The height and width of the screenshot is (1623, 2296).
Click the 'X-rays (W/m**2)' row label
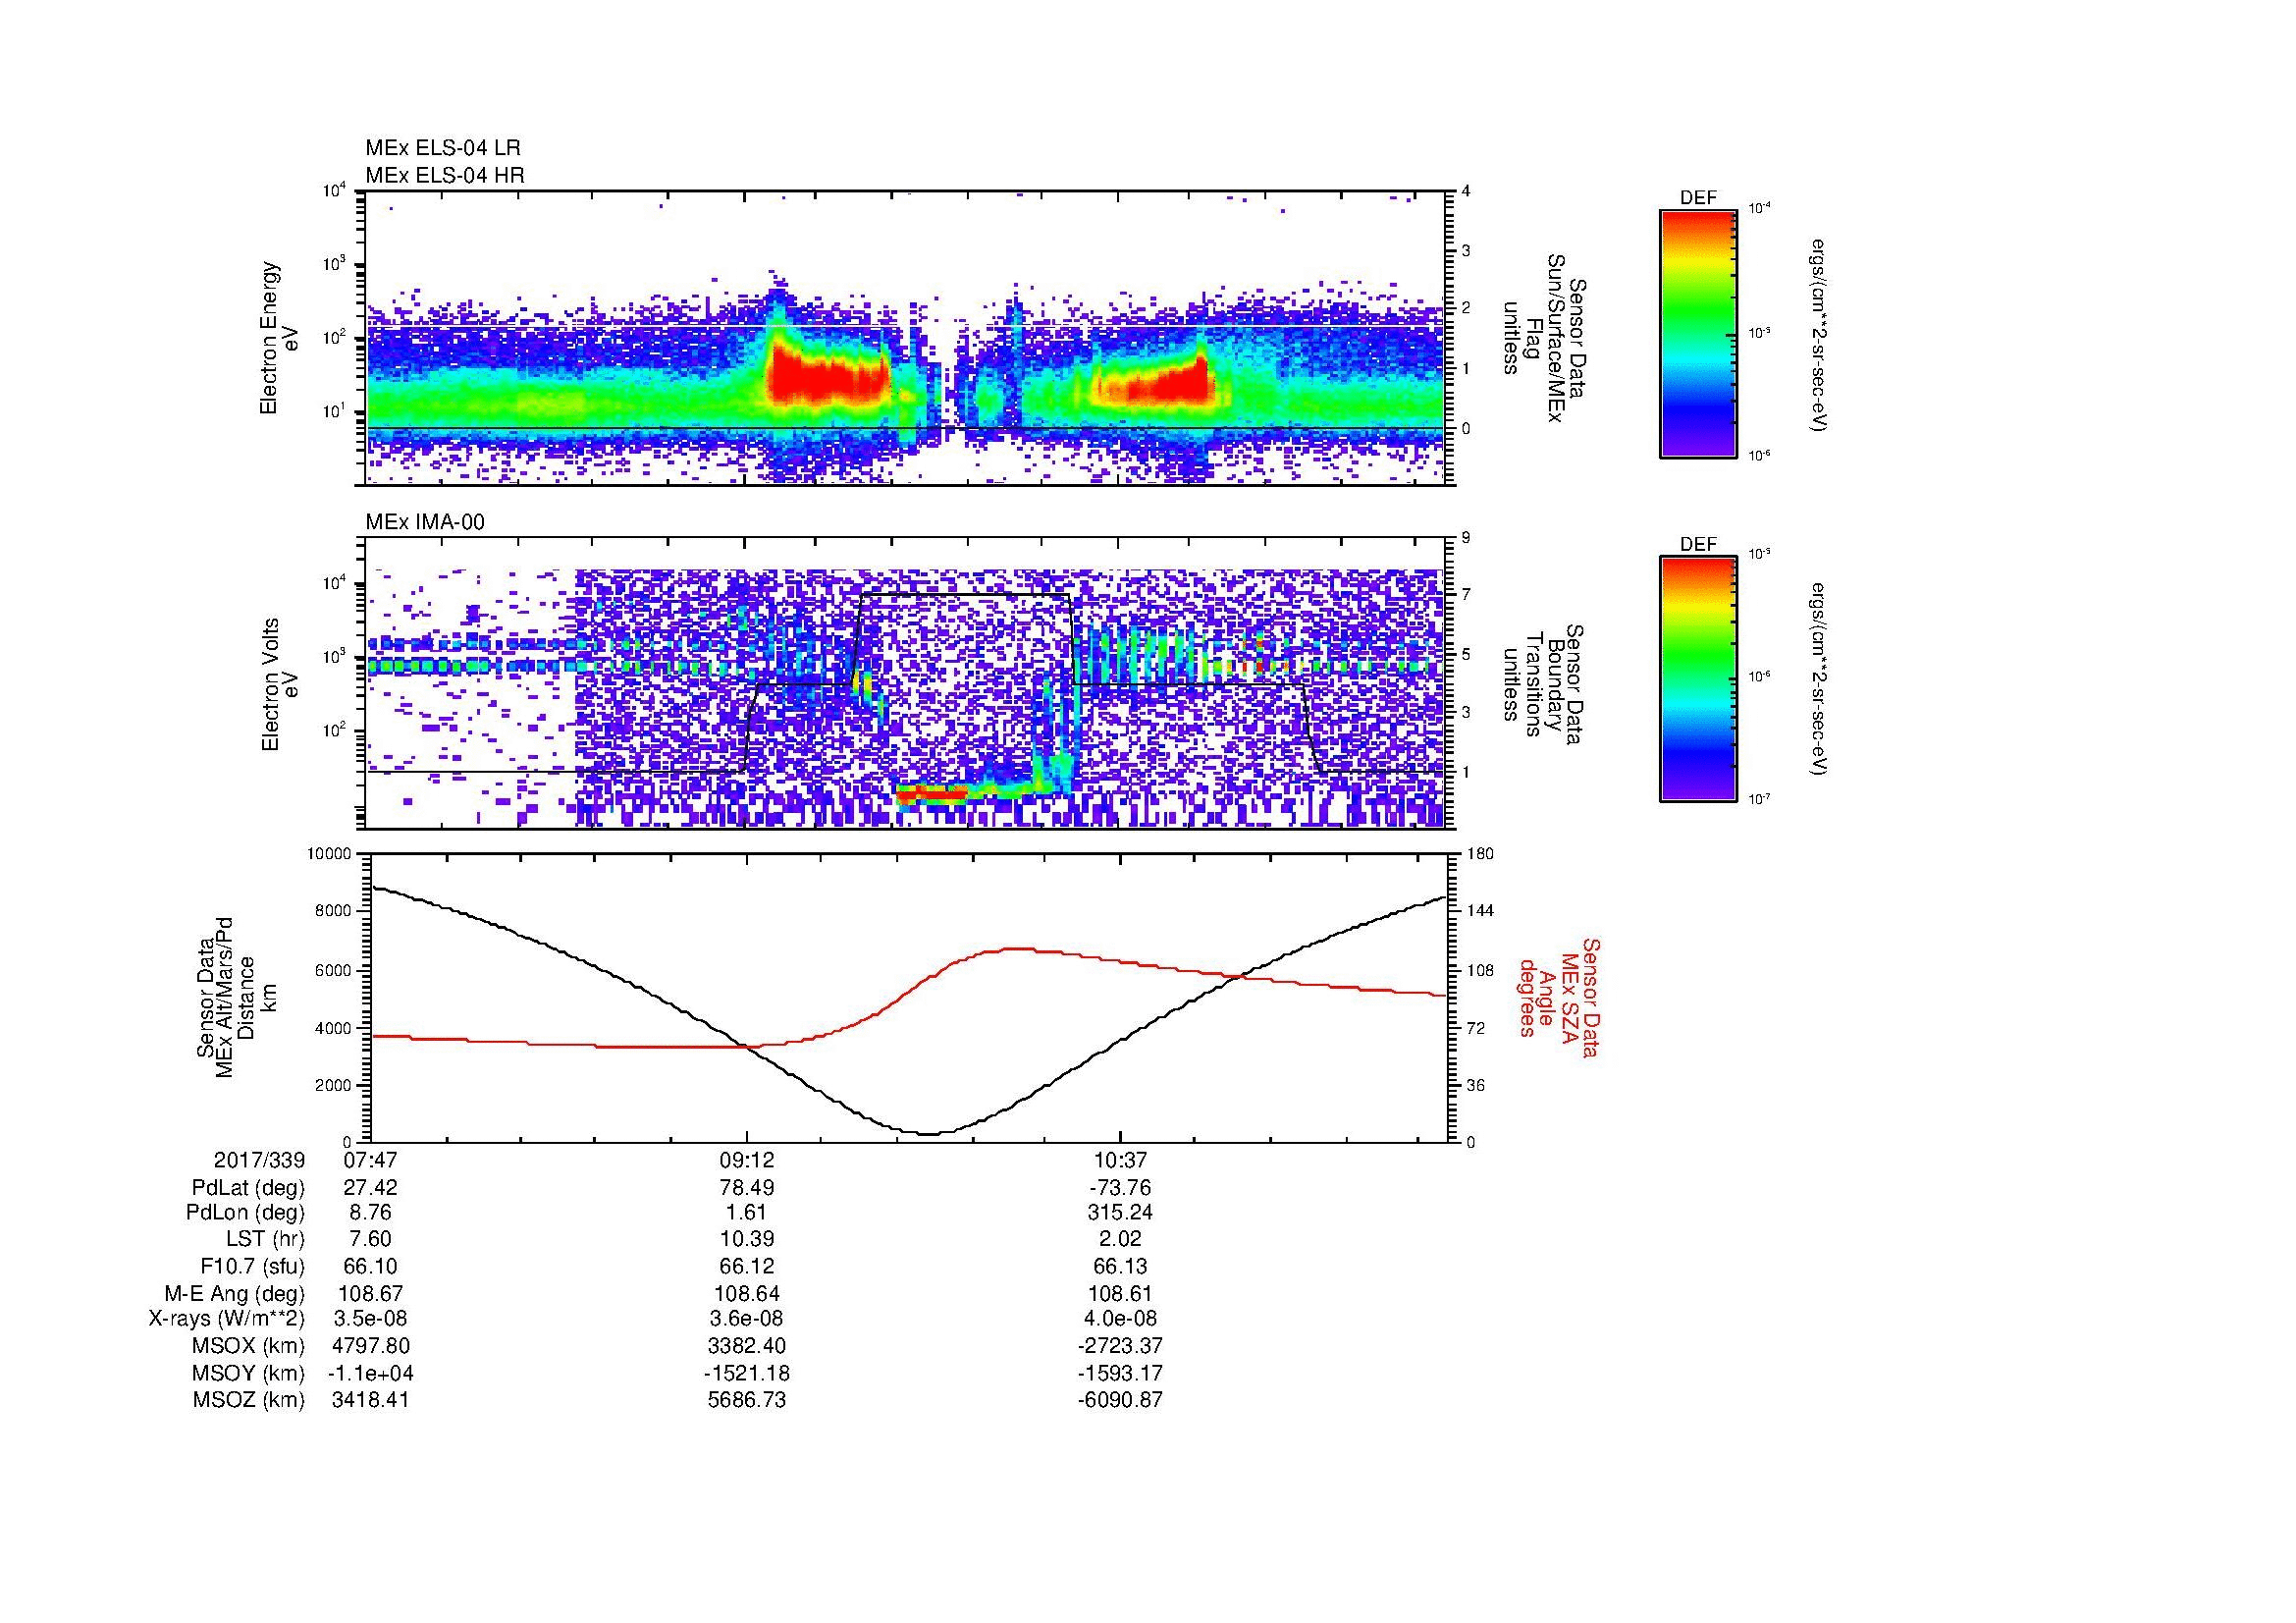point(227,1319)
